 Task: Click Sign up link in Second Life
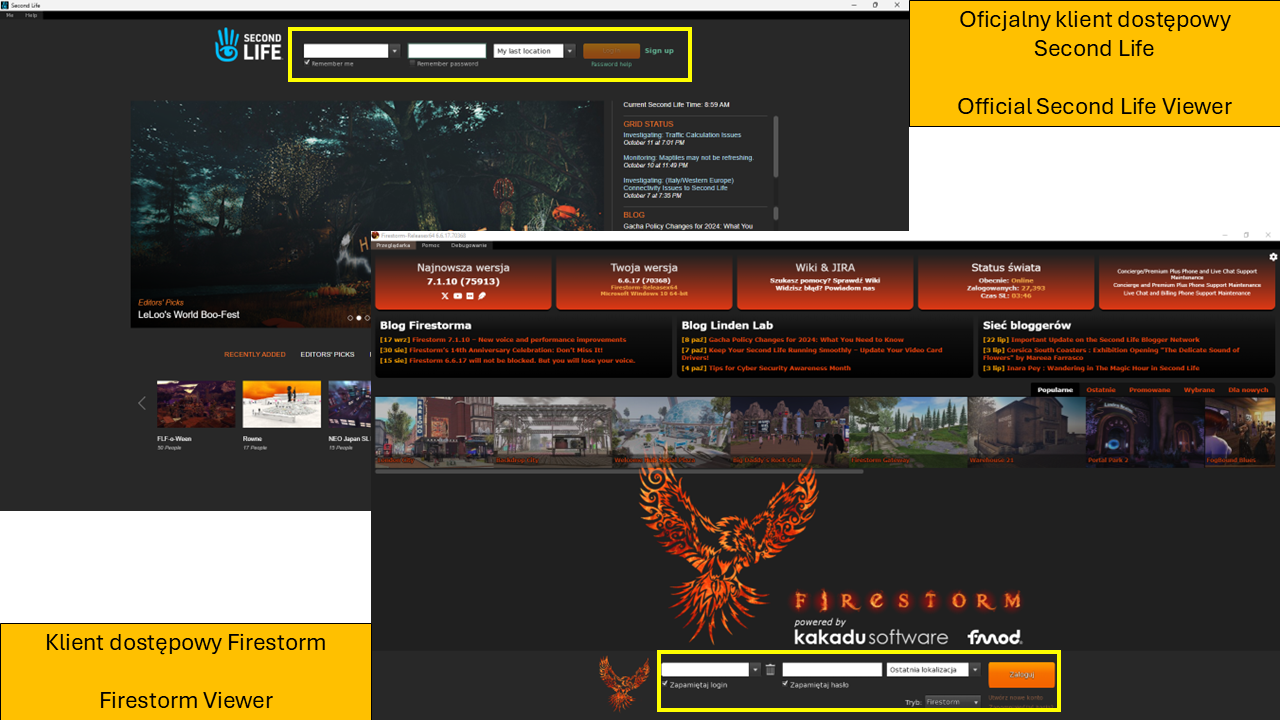[x=659, y=51]
